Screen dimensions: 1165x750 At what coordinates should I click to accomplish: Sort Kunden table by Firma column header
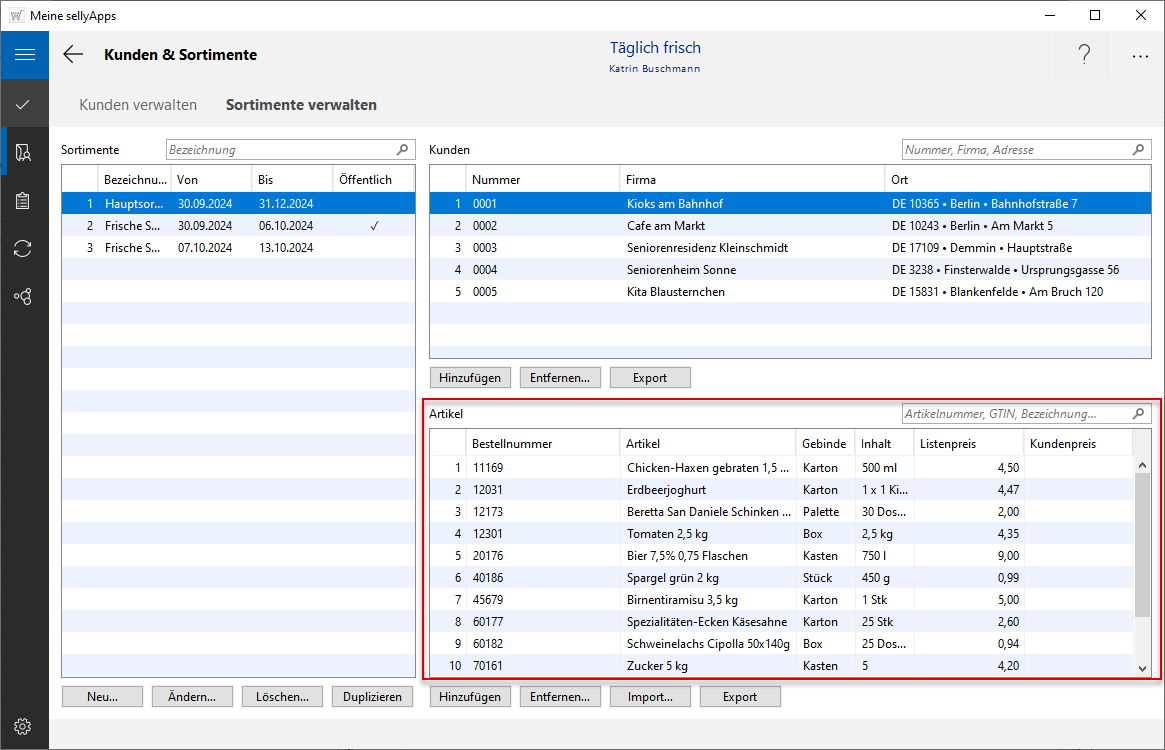click(750, 180)
